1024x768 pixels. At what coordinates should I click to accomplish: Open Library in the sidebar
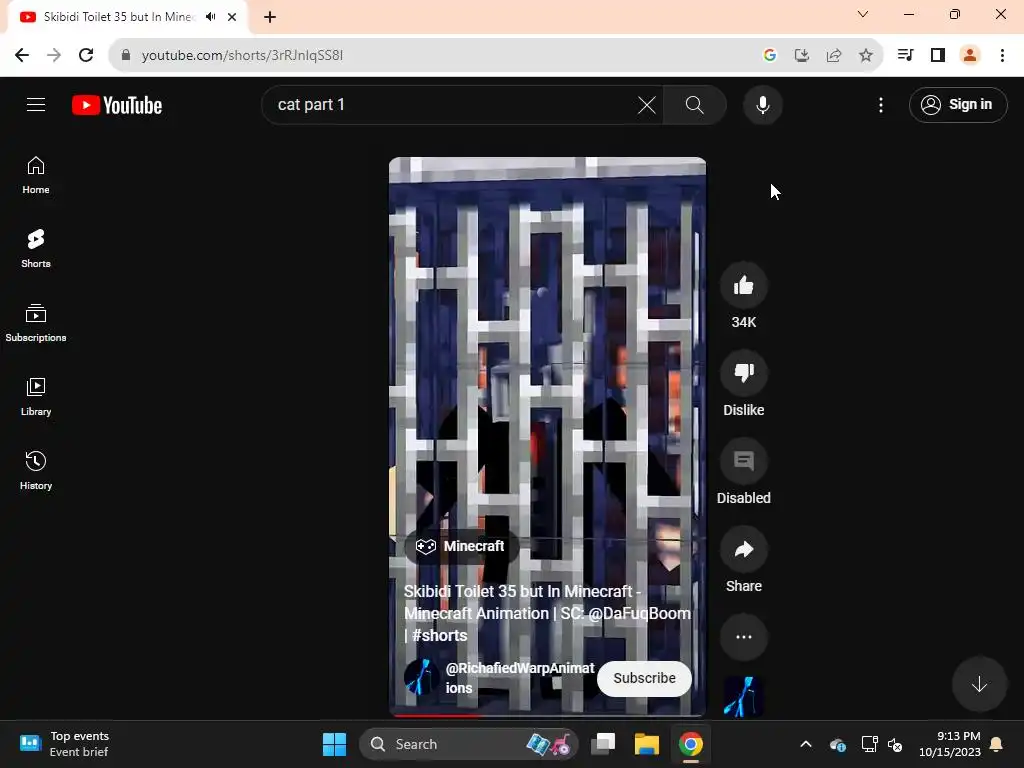[x=36, y=397]
